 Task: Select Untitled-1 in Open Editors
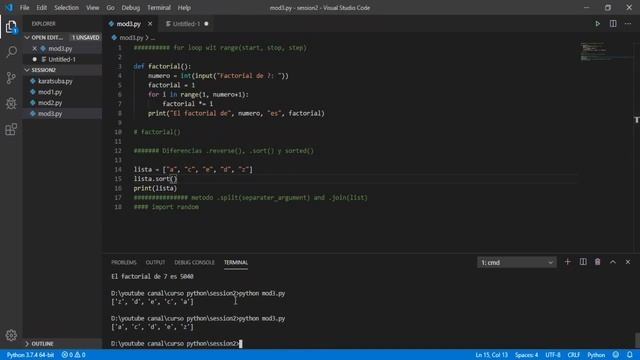62,60
